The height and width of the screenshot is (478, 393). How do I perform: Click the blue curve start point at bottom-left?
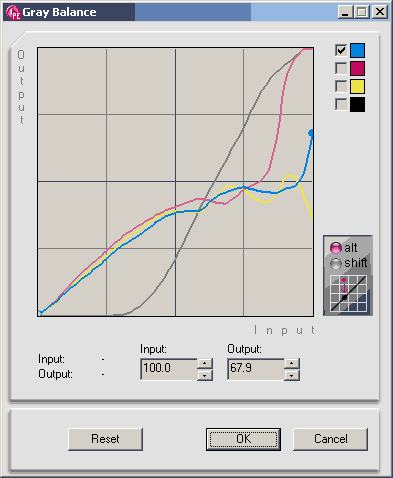coord(40,312)
